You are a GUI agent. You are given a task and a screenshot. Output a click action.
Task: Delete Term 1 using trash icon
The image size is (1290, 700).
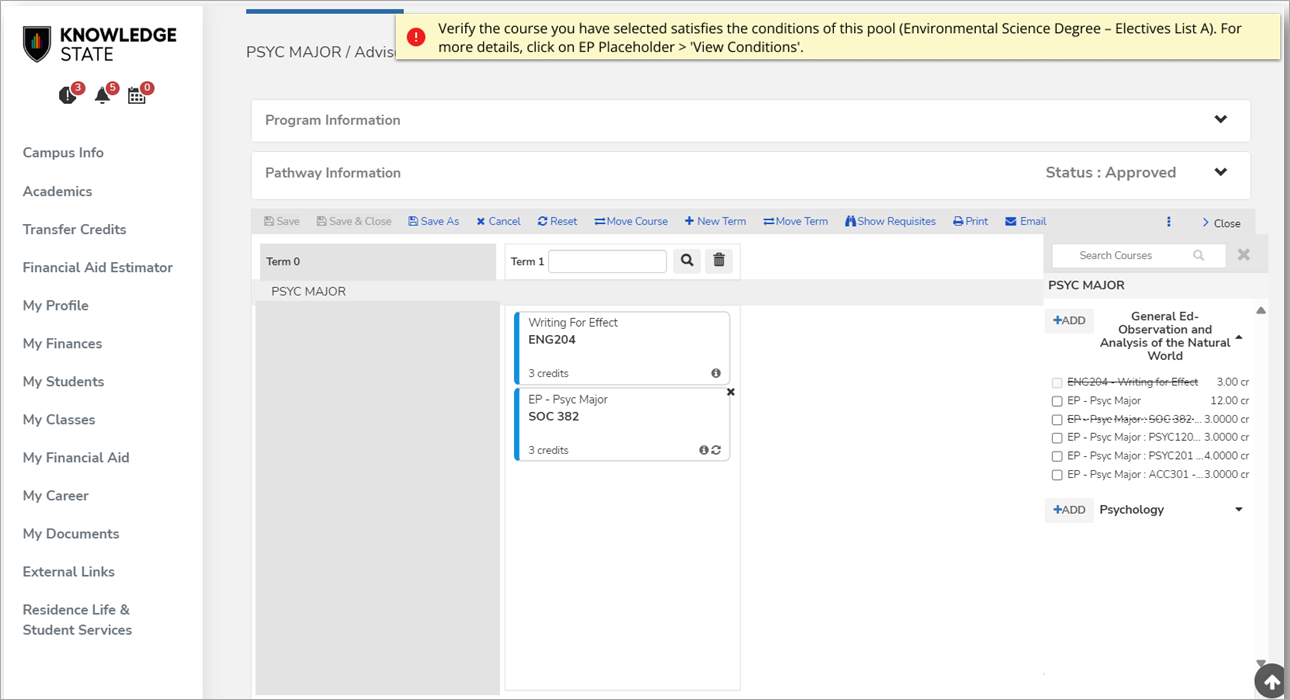pos(718,261)
